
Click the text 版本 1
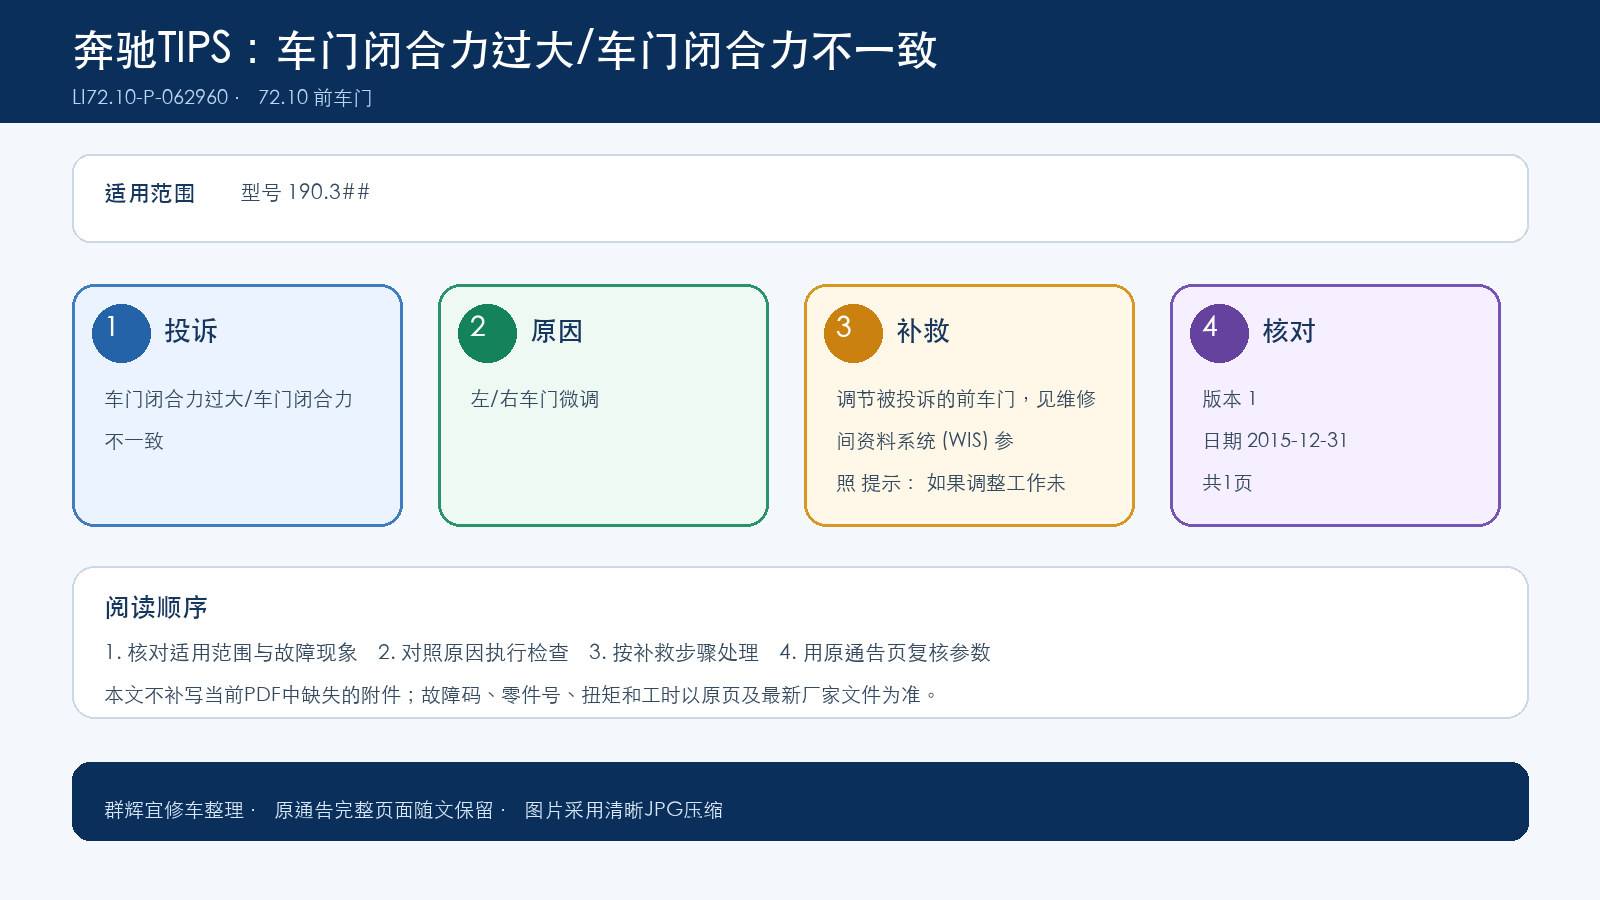1229,399
